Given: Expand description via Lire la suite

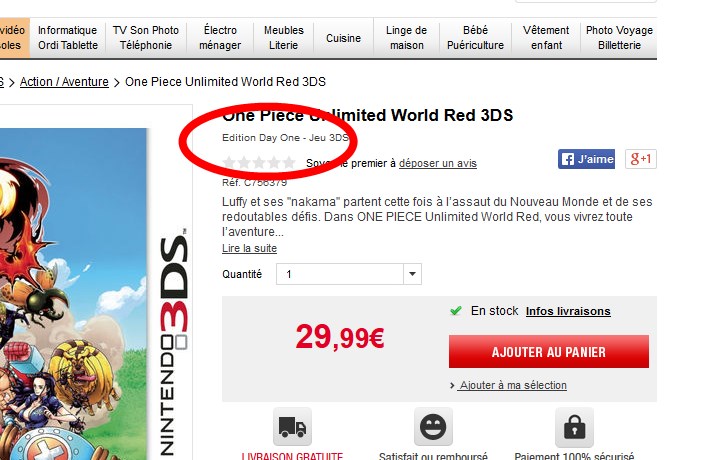Looking at the screenshot, I should (249, 248).
